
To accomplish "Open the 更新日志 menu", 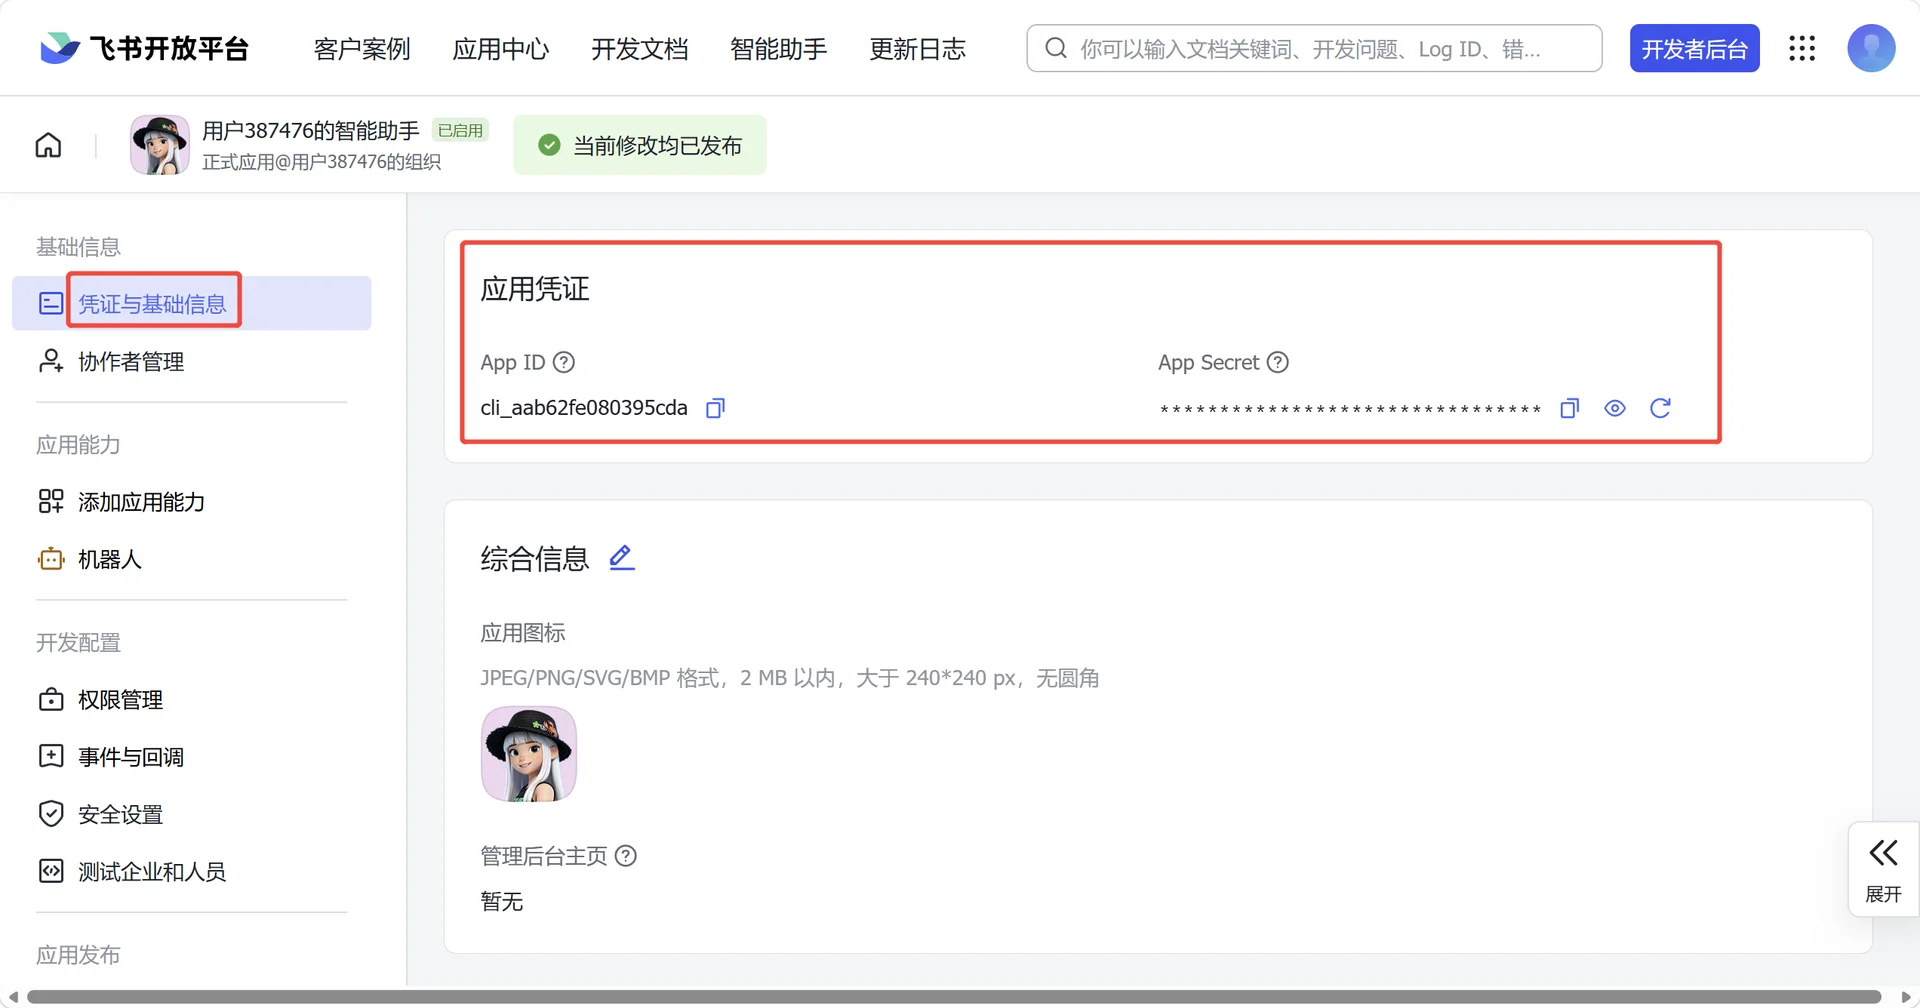I will point(918,49).
